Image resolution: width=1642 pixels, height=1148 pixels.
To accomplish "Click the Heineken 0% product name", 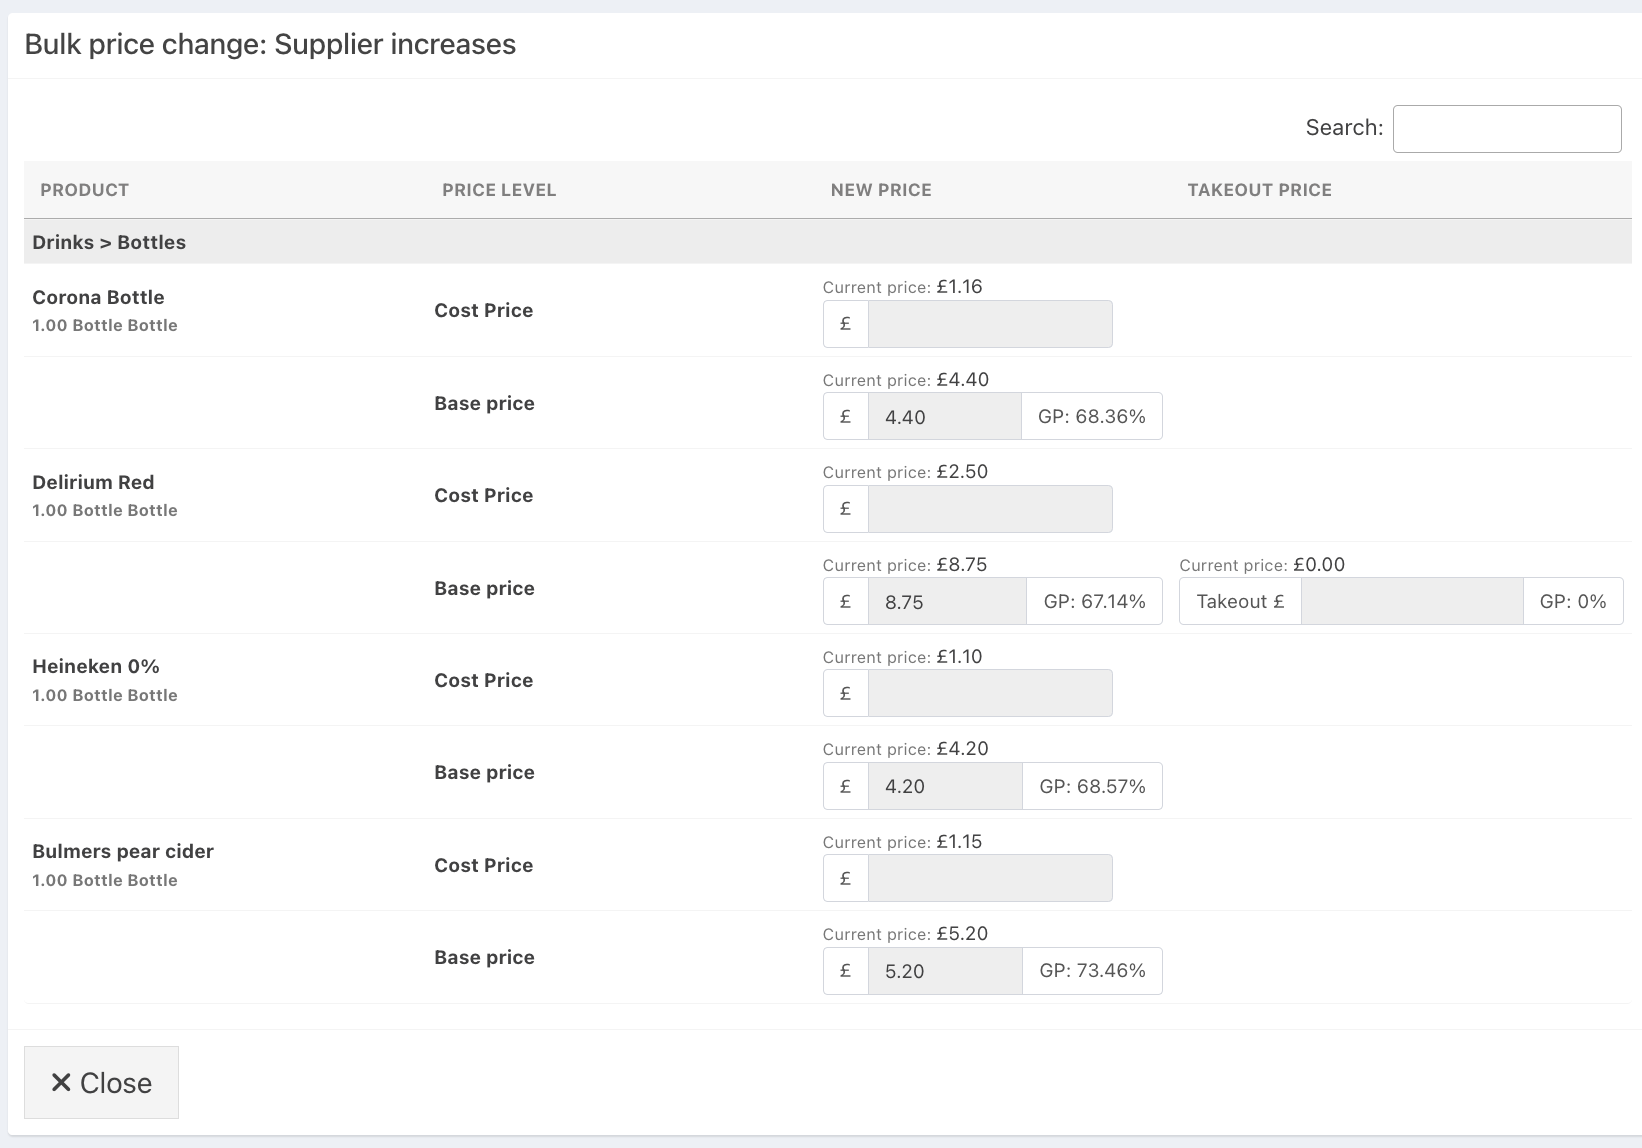I will pyautogui.click(x=96, y=666).
